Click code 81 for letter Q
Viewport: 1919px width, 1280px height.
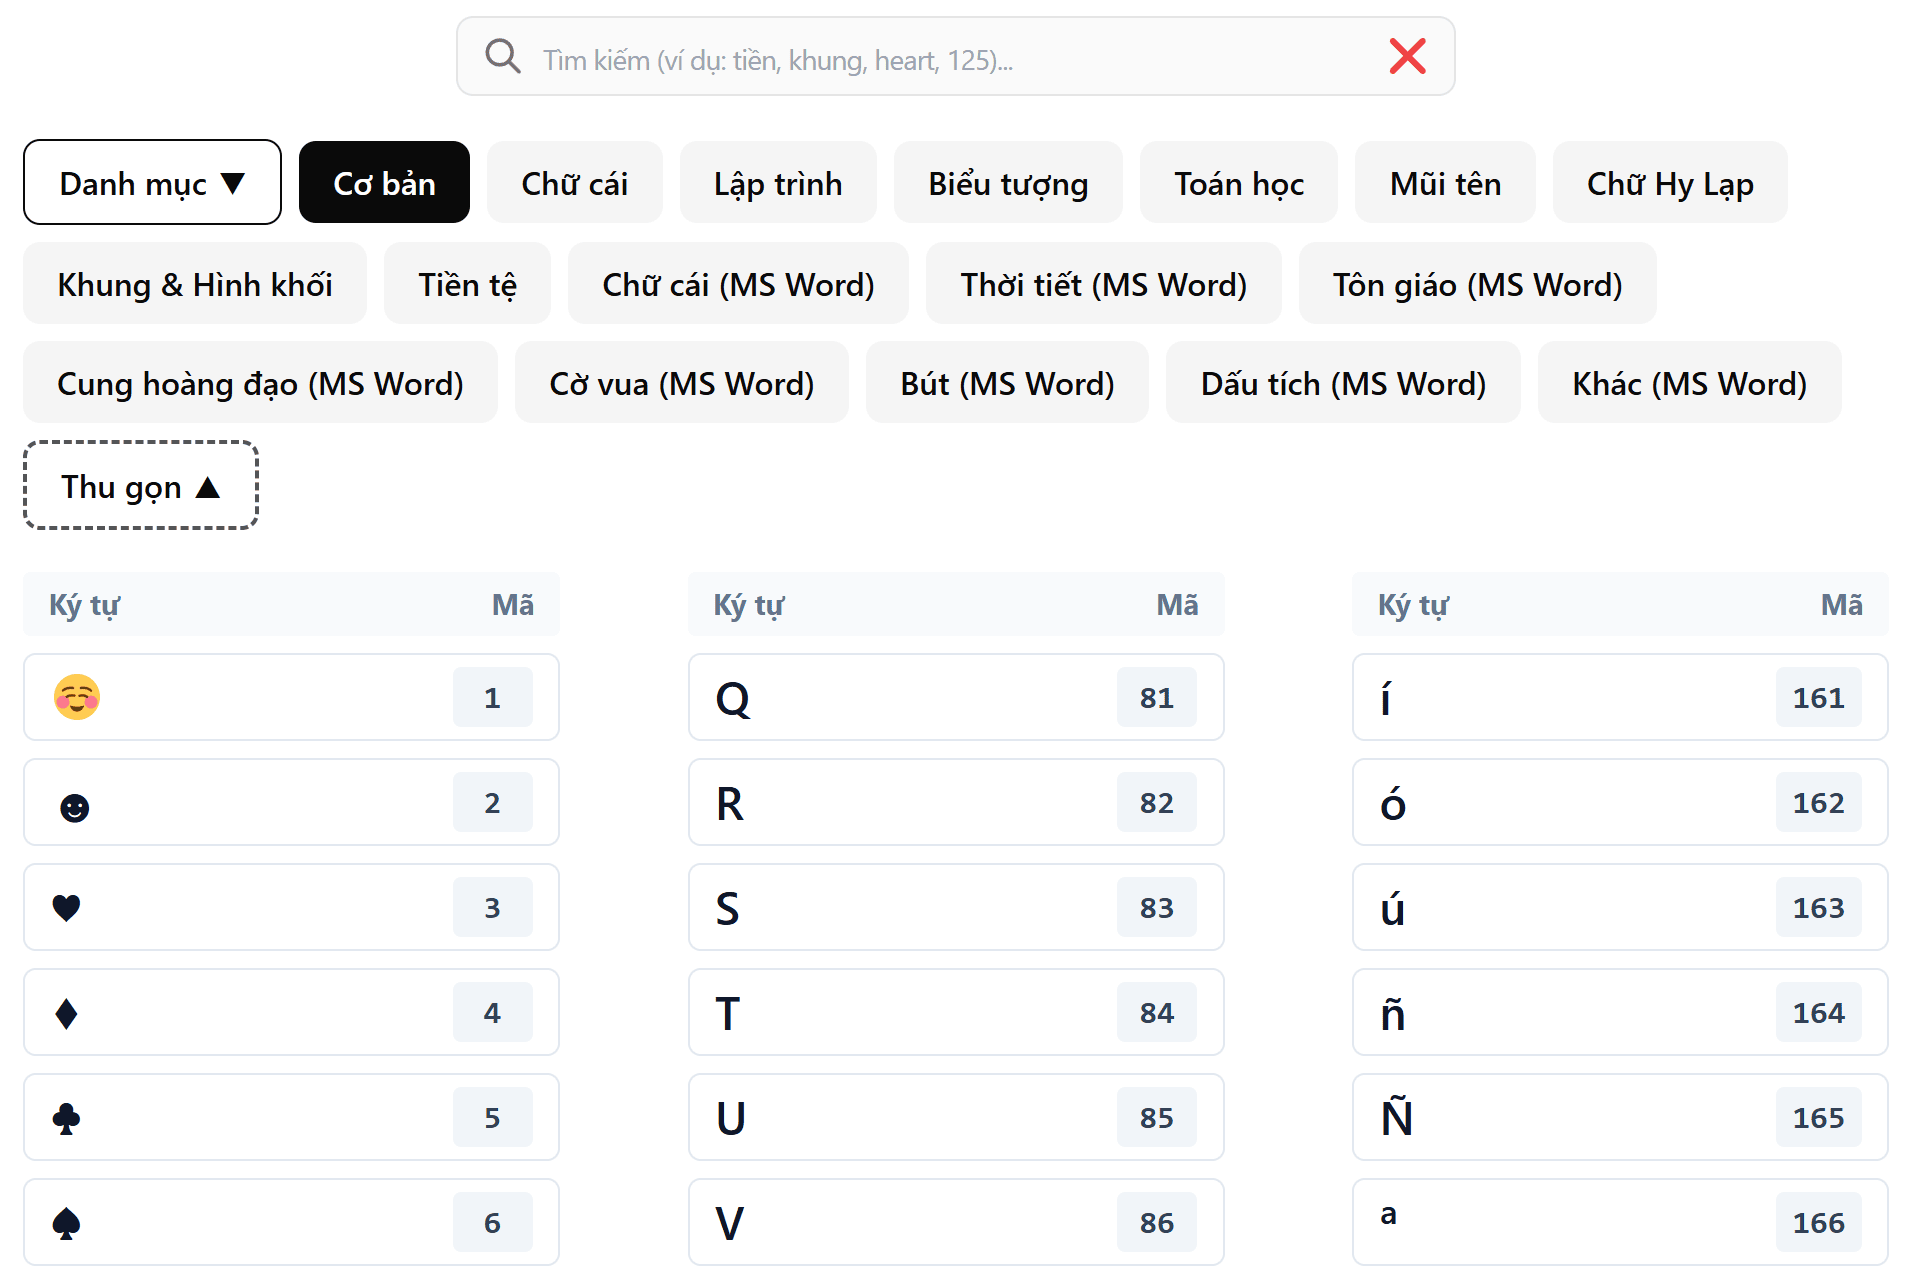pos(1156,697)
